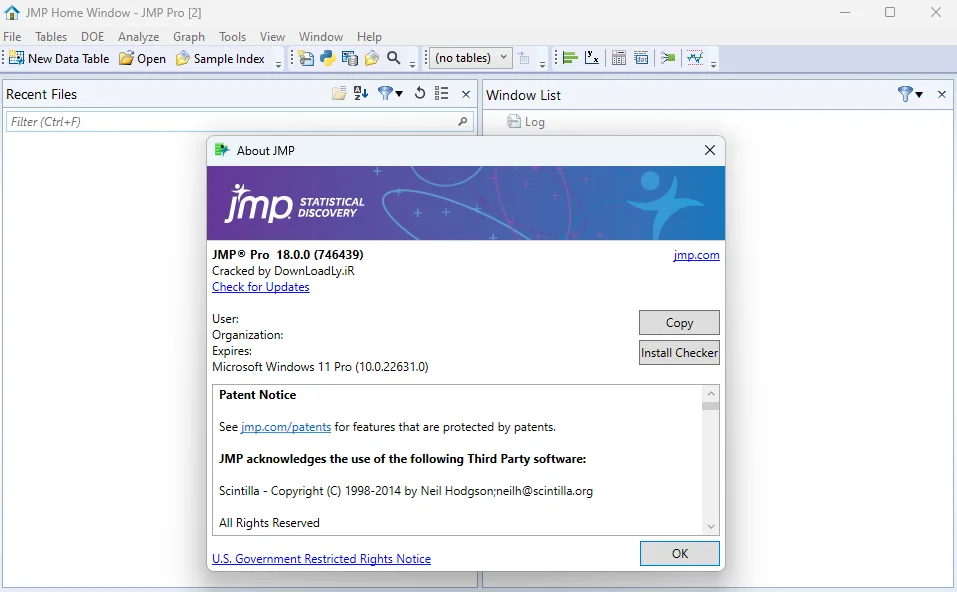
Task: Expand the overflow arrow after the magnifier icon
Action: coord(412,63)
